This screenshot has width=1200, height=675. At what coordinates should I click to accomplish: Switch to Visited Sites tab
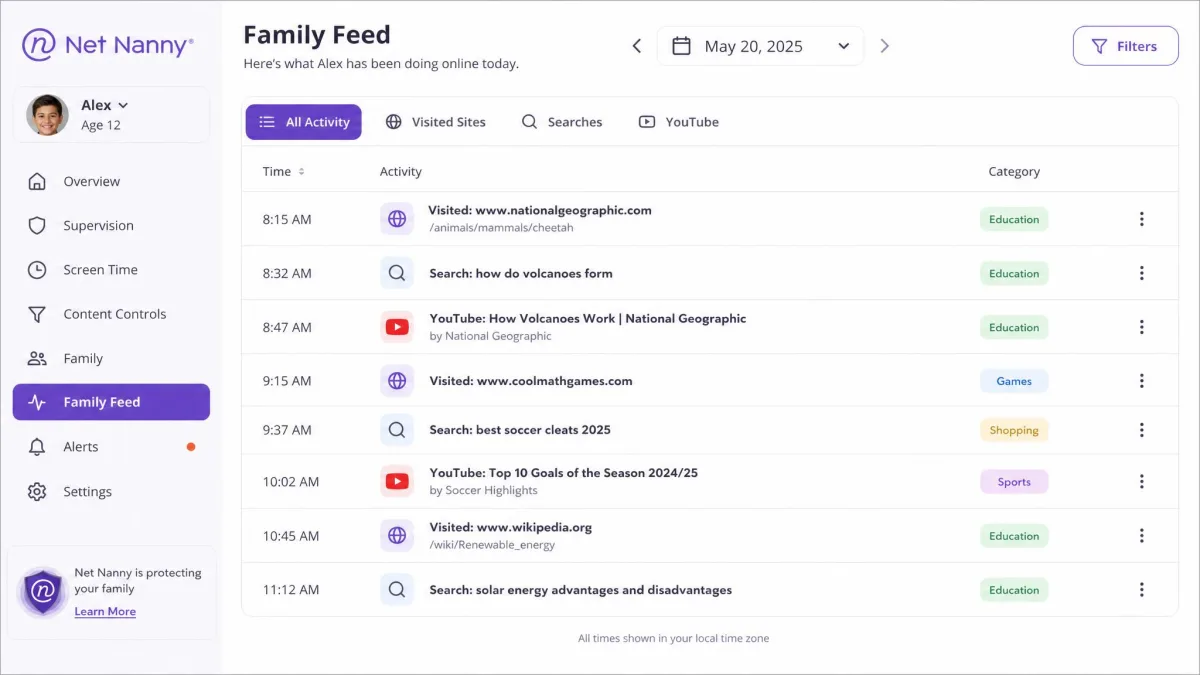(x=435, y=122)
